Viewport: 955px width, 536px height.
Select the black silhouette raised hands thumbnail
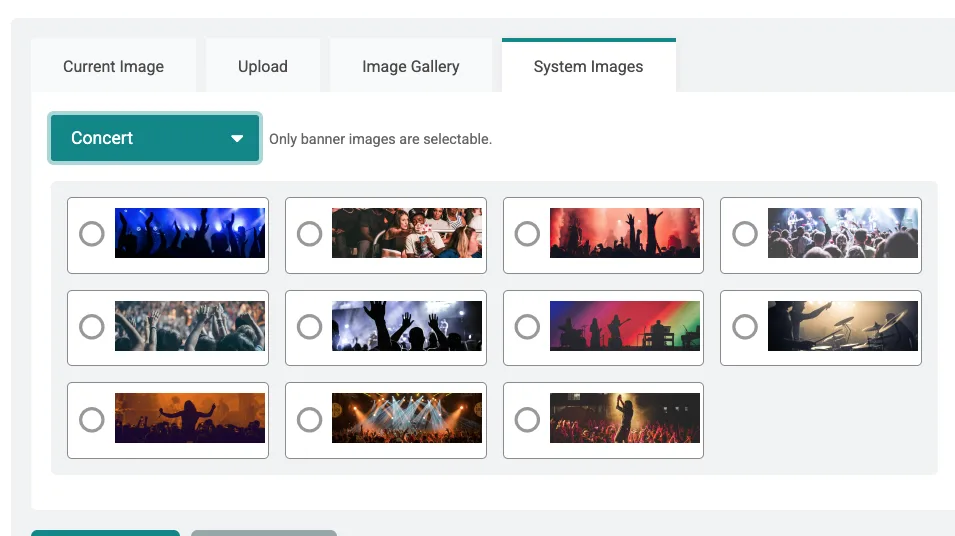click(x=407, y=326)
